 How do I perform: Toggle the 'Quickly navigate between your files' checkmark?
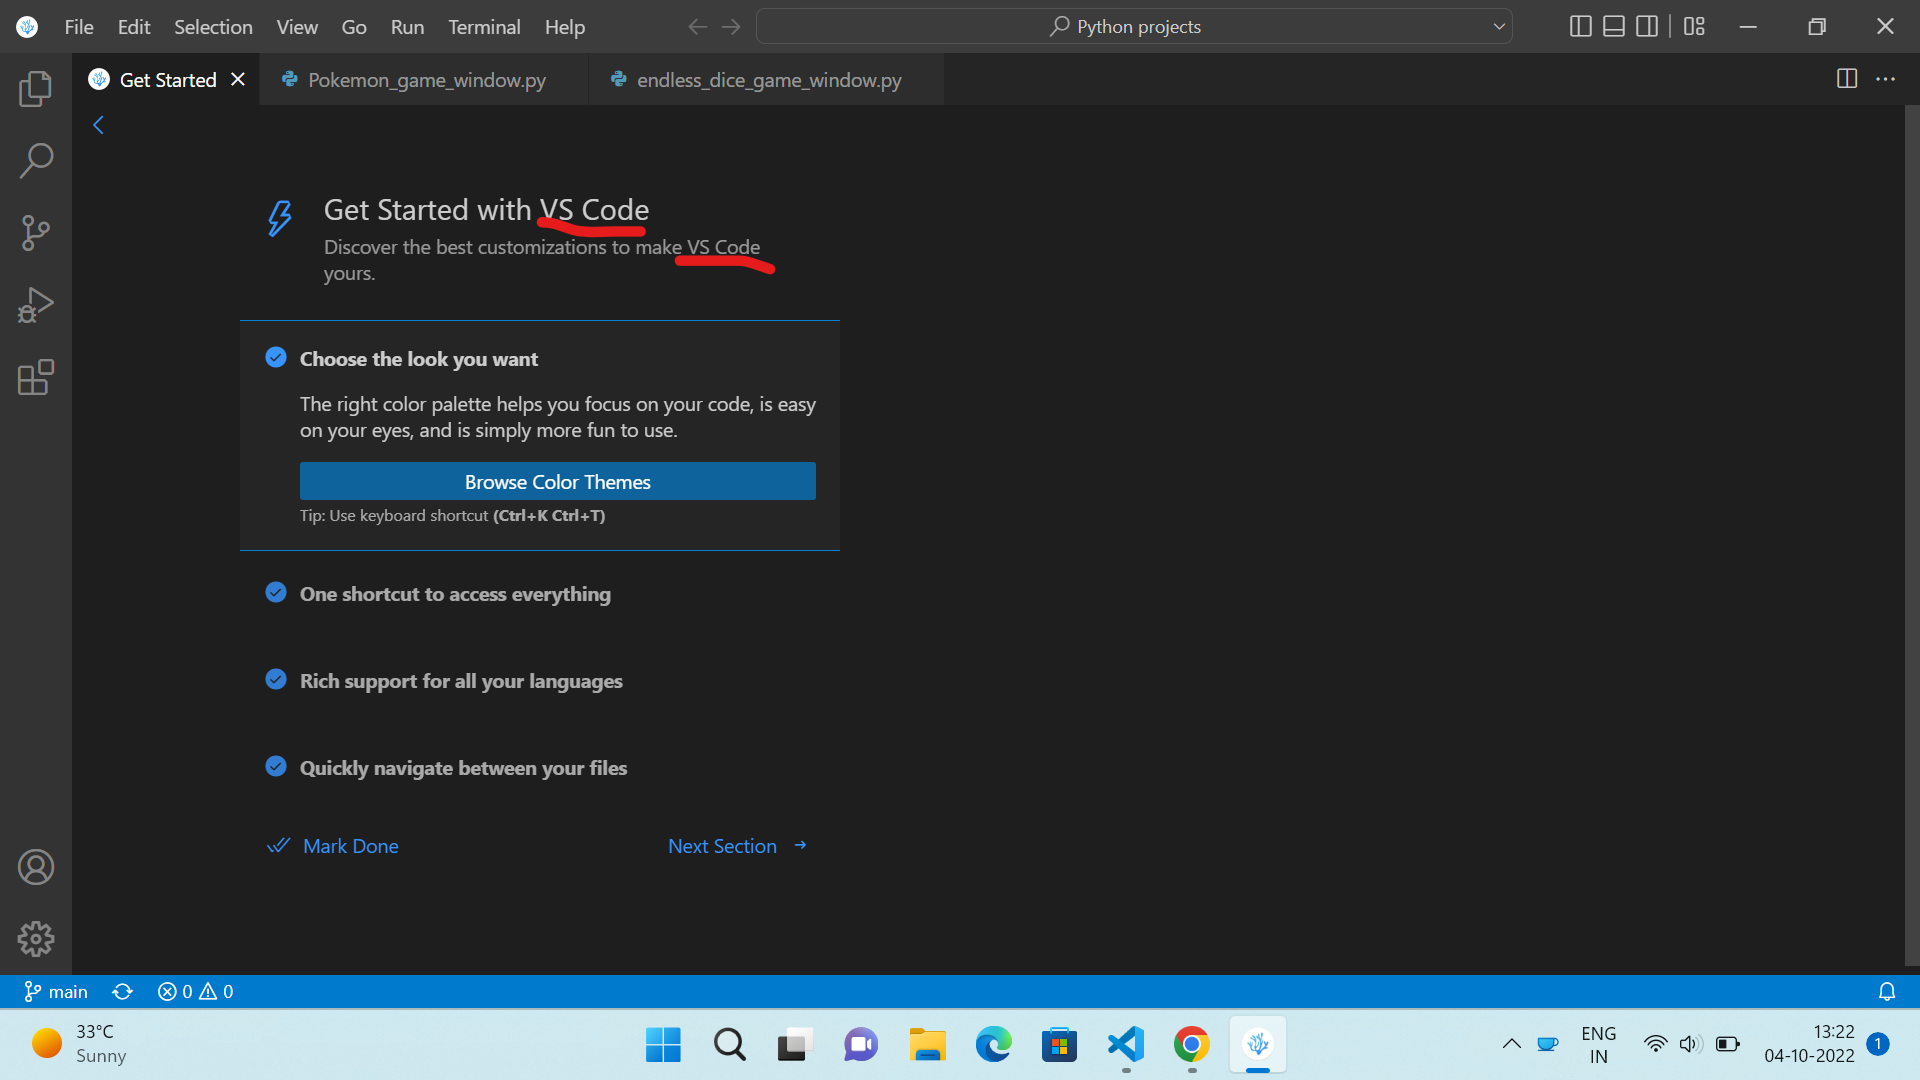[x=276, y=767]
